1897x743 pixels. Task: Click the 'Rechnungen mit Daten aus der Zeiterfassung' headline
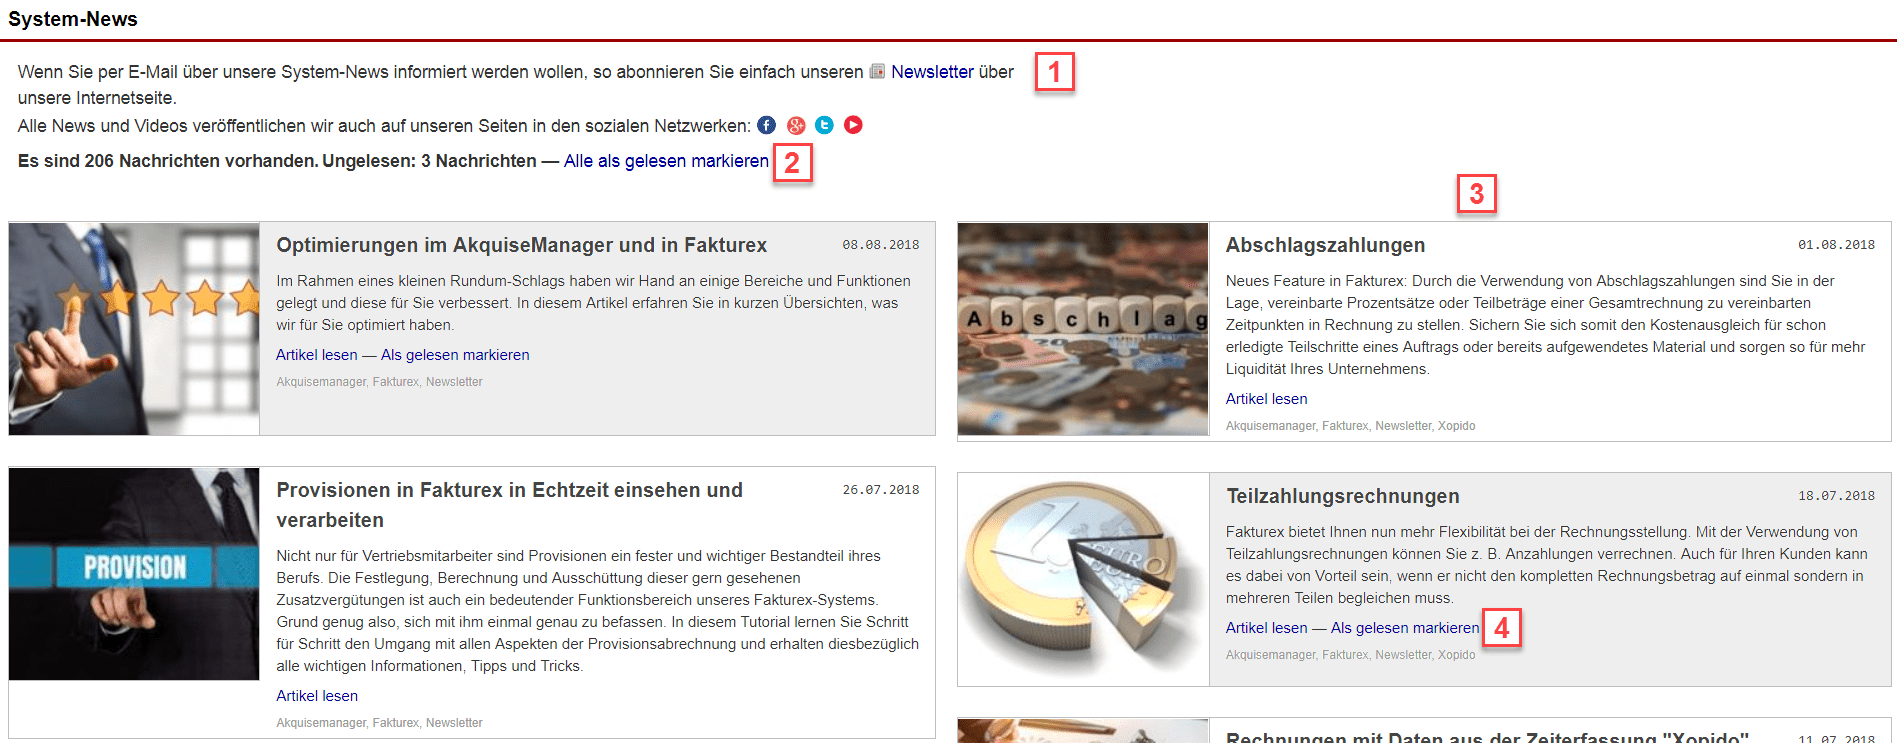coord(1486,737)
